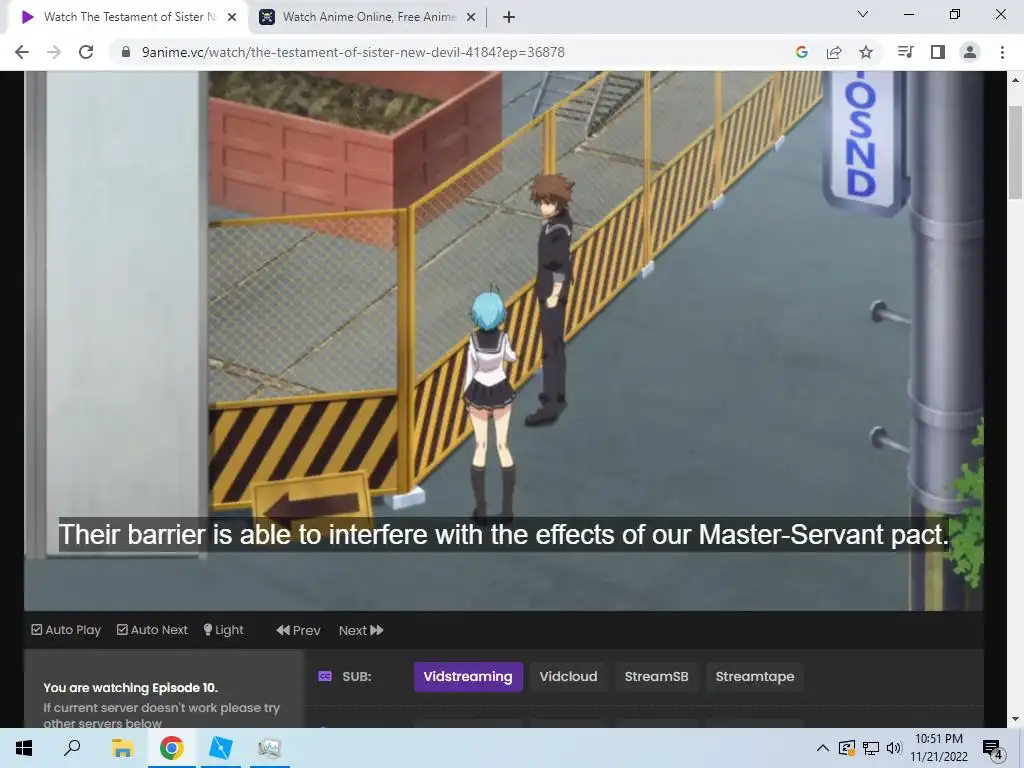1024x768 pixels.
Task: Select the Vidstreaming server
Action: click(468, 677)
